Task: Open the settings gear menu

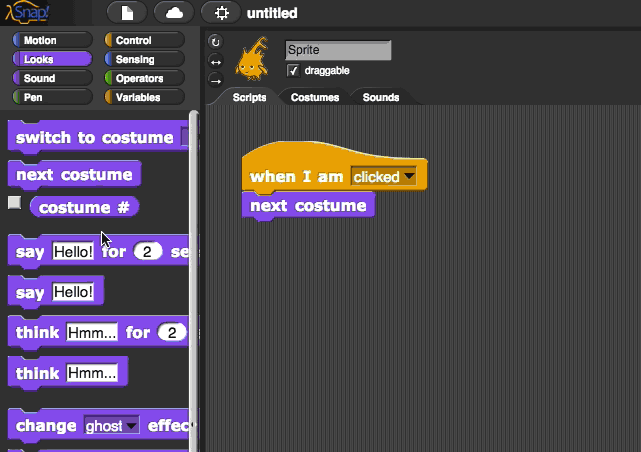Action: coord(221,13)
